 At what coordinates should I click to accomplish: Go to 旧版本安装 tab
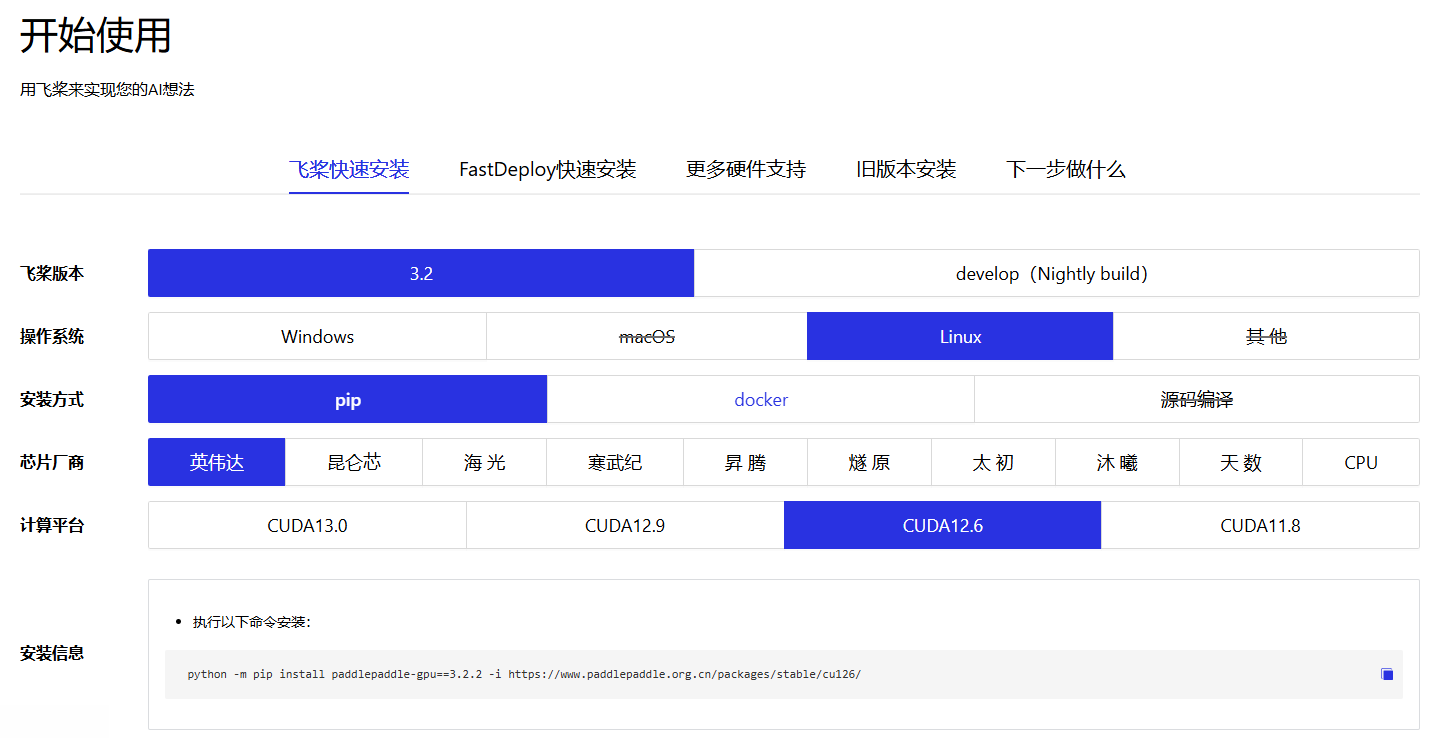906,169
